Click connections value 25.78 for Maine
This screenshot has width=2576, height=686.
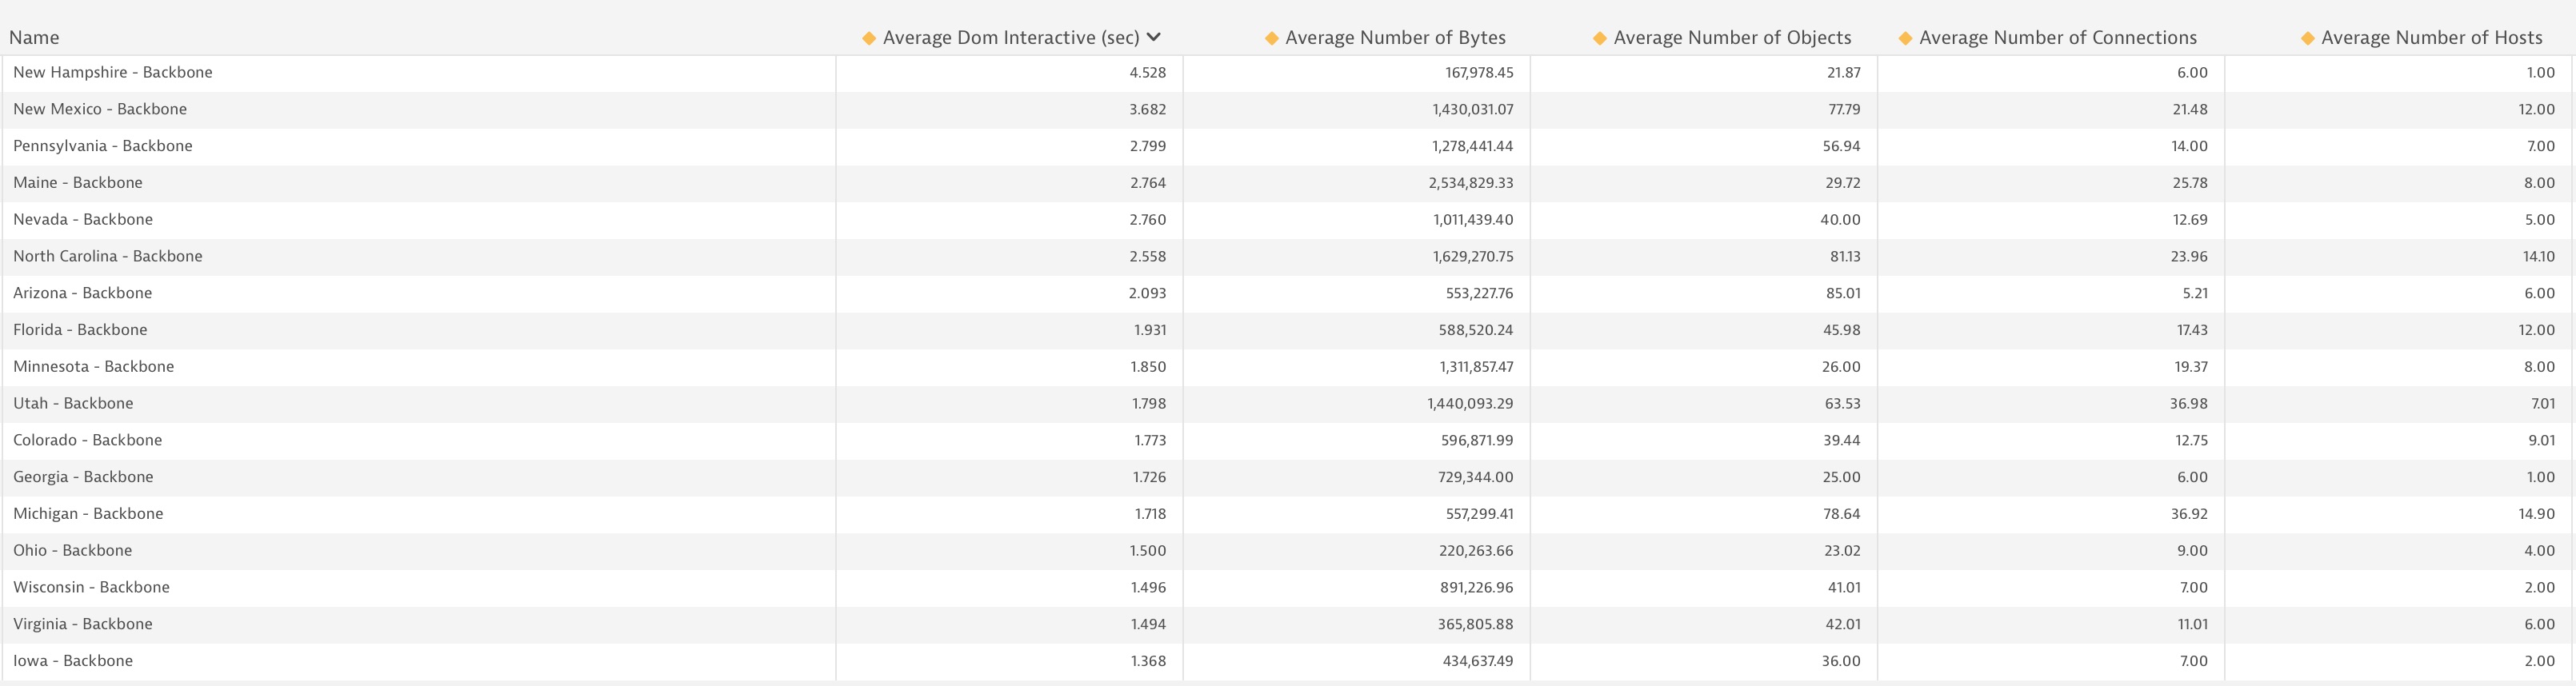click(x=2190, y=183)
